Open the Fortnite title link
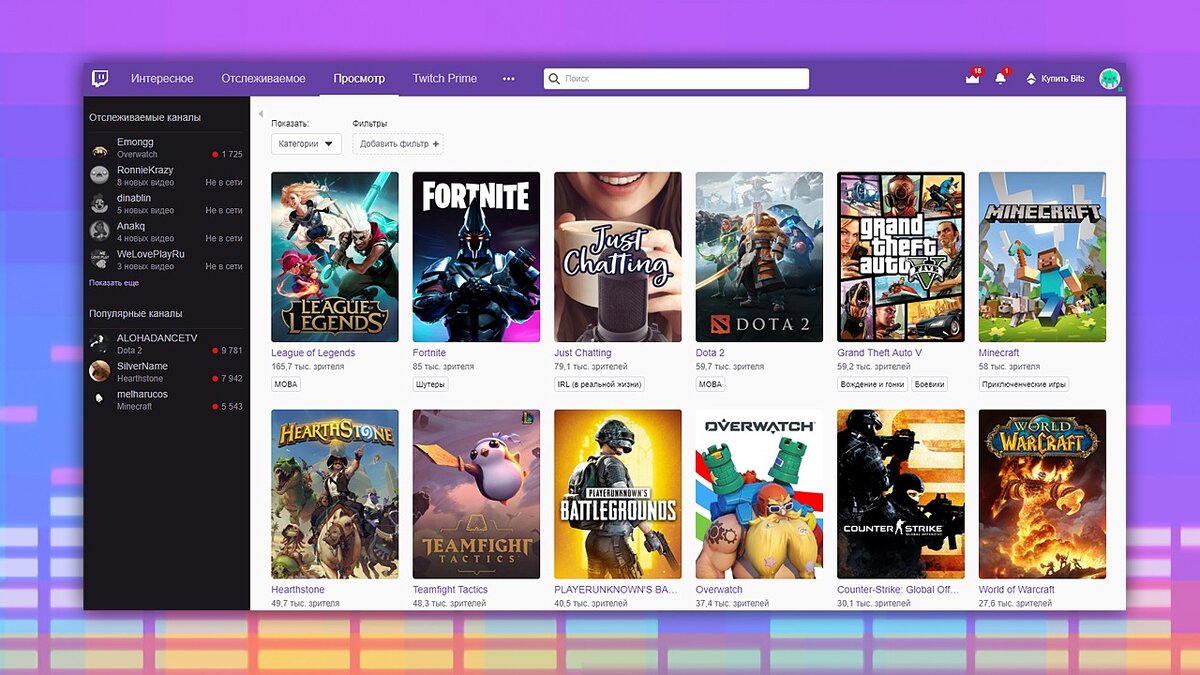 coord(429,353)
